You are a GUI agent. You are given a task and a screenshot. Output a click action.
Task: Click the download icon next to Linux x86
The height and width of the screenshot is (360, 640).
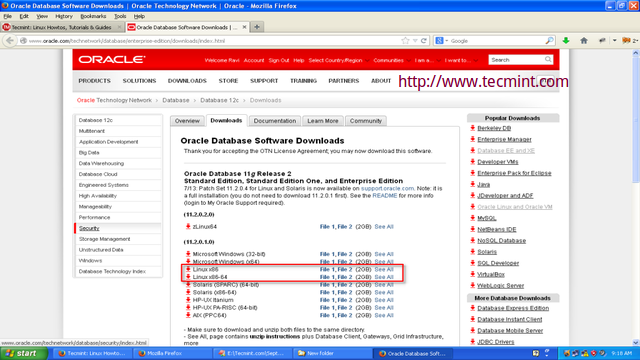click(188, 269)
